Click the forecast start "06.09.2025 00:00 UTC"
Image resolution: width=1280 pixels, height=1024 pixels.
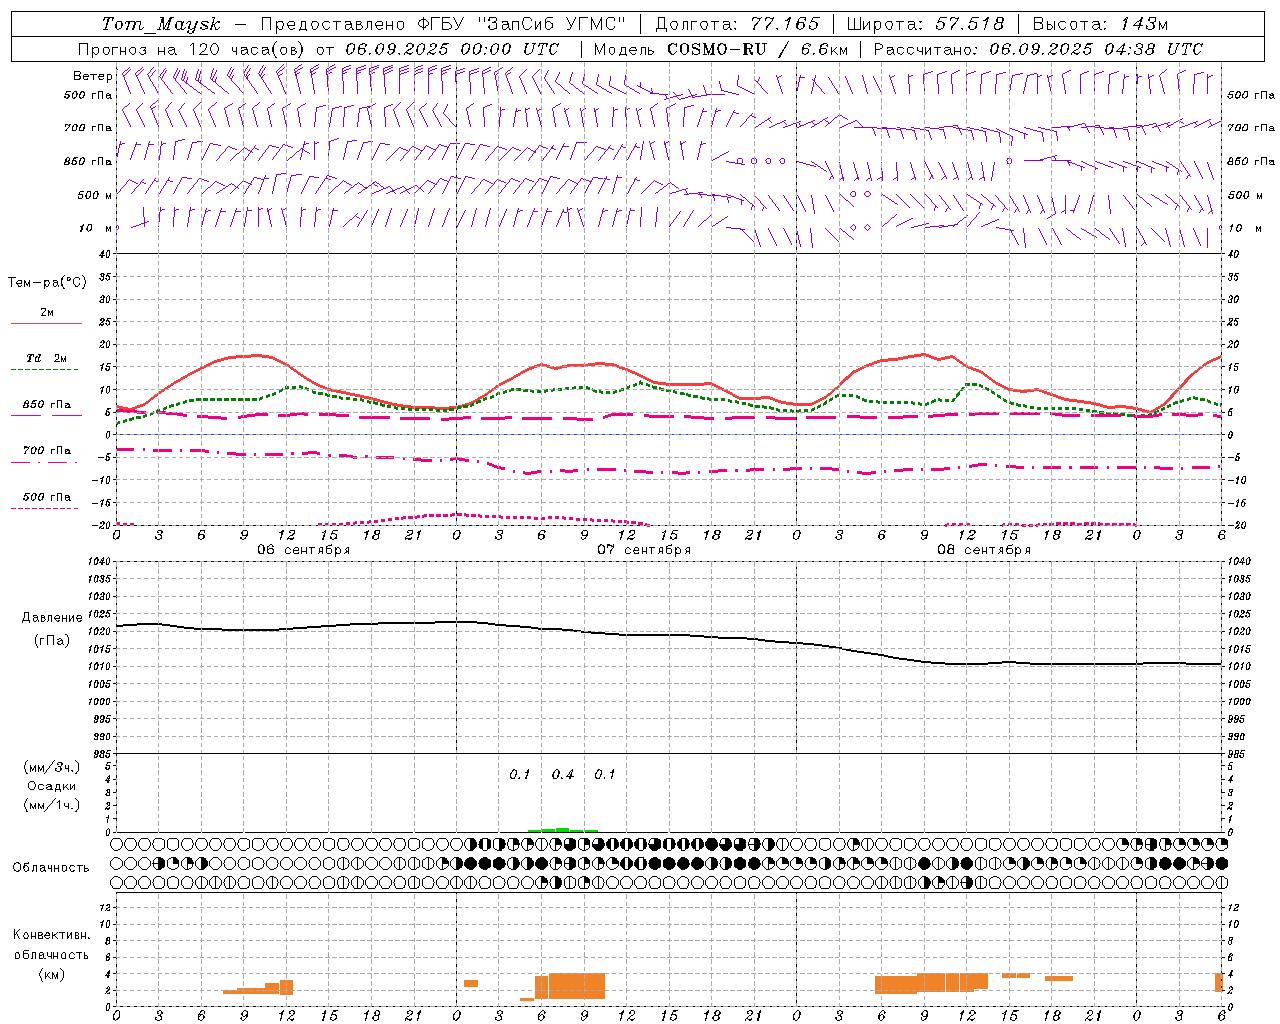(452, 49)
